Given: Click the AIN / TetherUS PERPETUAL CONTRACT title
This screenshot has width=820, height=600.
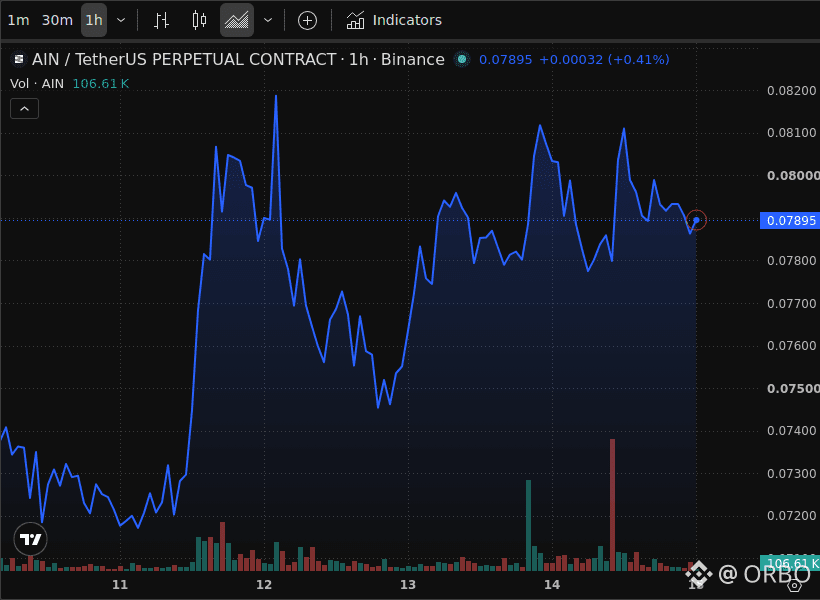Looking at the screenshot, I should [x=238, y=60].
